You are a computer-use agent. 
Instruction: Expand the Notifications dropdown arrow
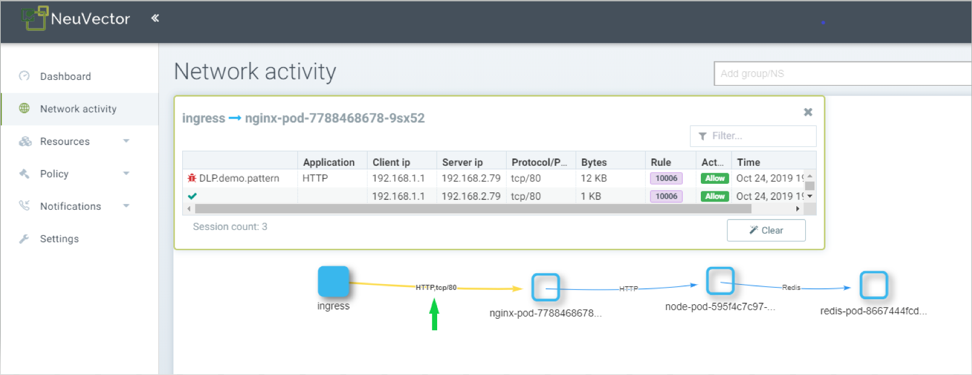point(126,205)
